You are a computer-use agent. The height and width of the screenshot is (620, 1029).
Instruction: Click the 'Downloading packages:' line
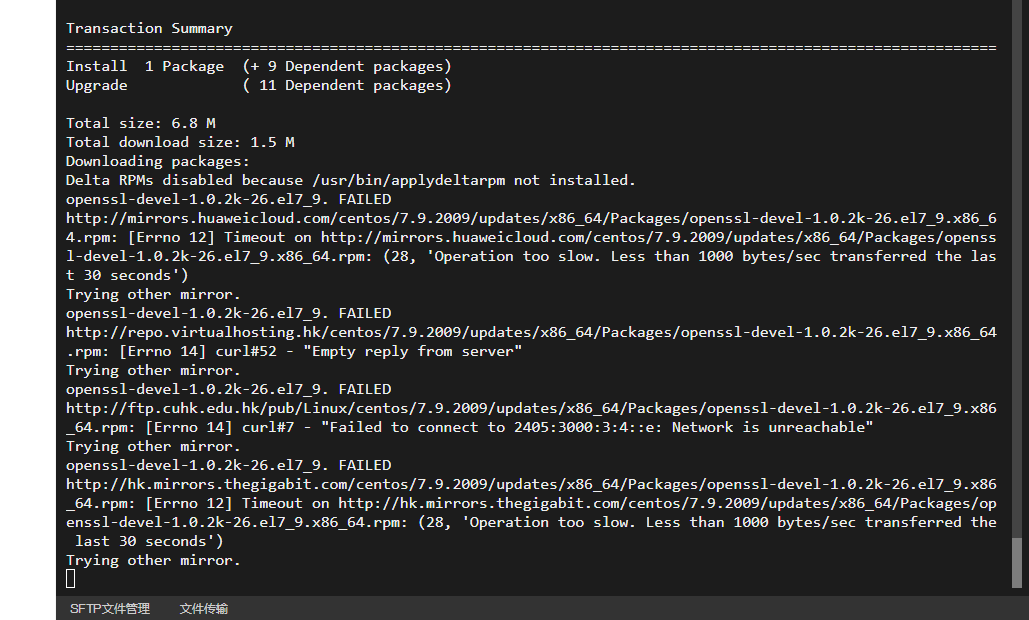pos(158,161)
